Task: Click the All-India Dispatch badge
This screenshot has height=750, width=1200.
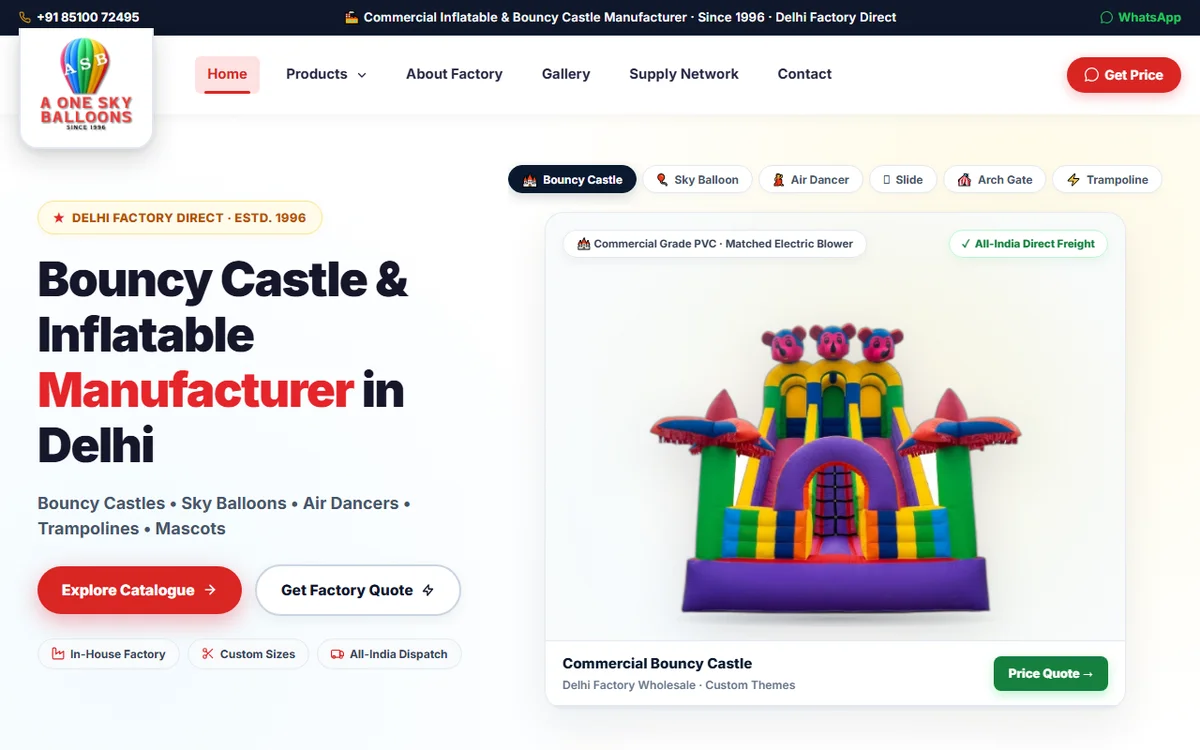Action: click(x=390, y=654)
